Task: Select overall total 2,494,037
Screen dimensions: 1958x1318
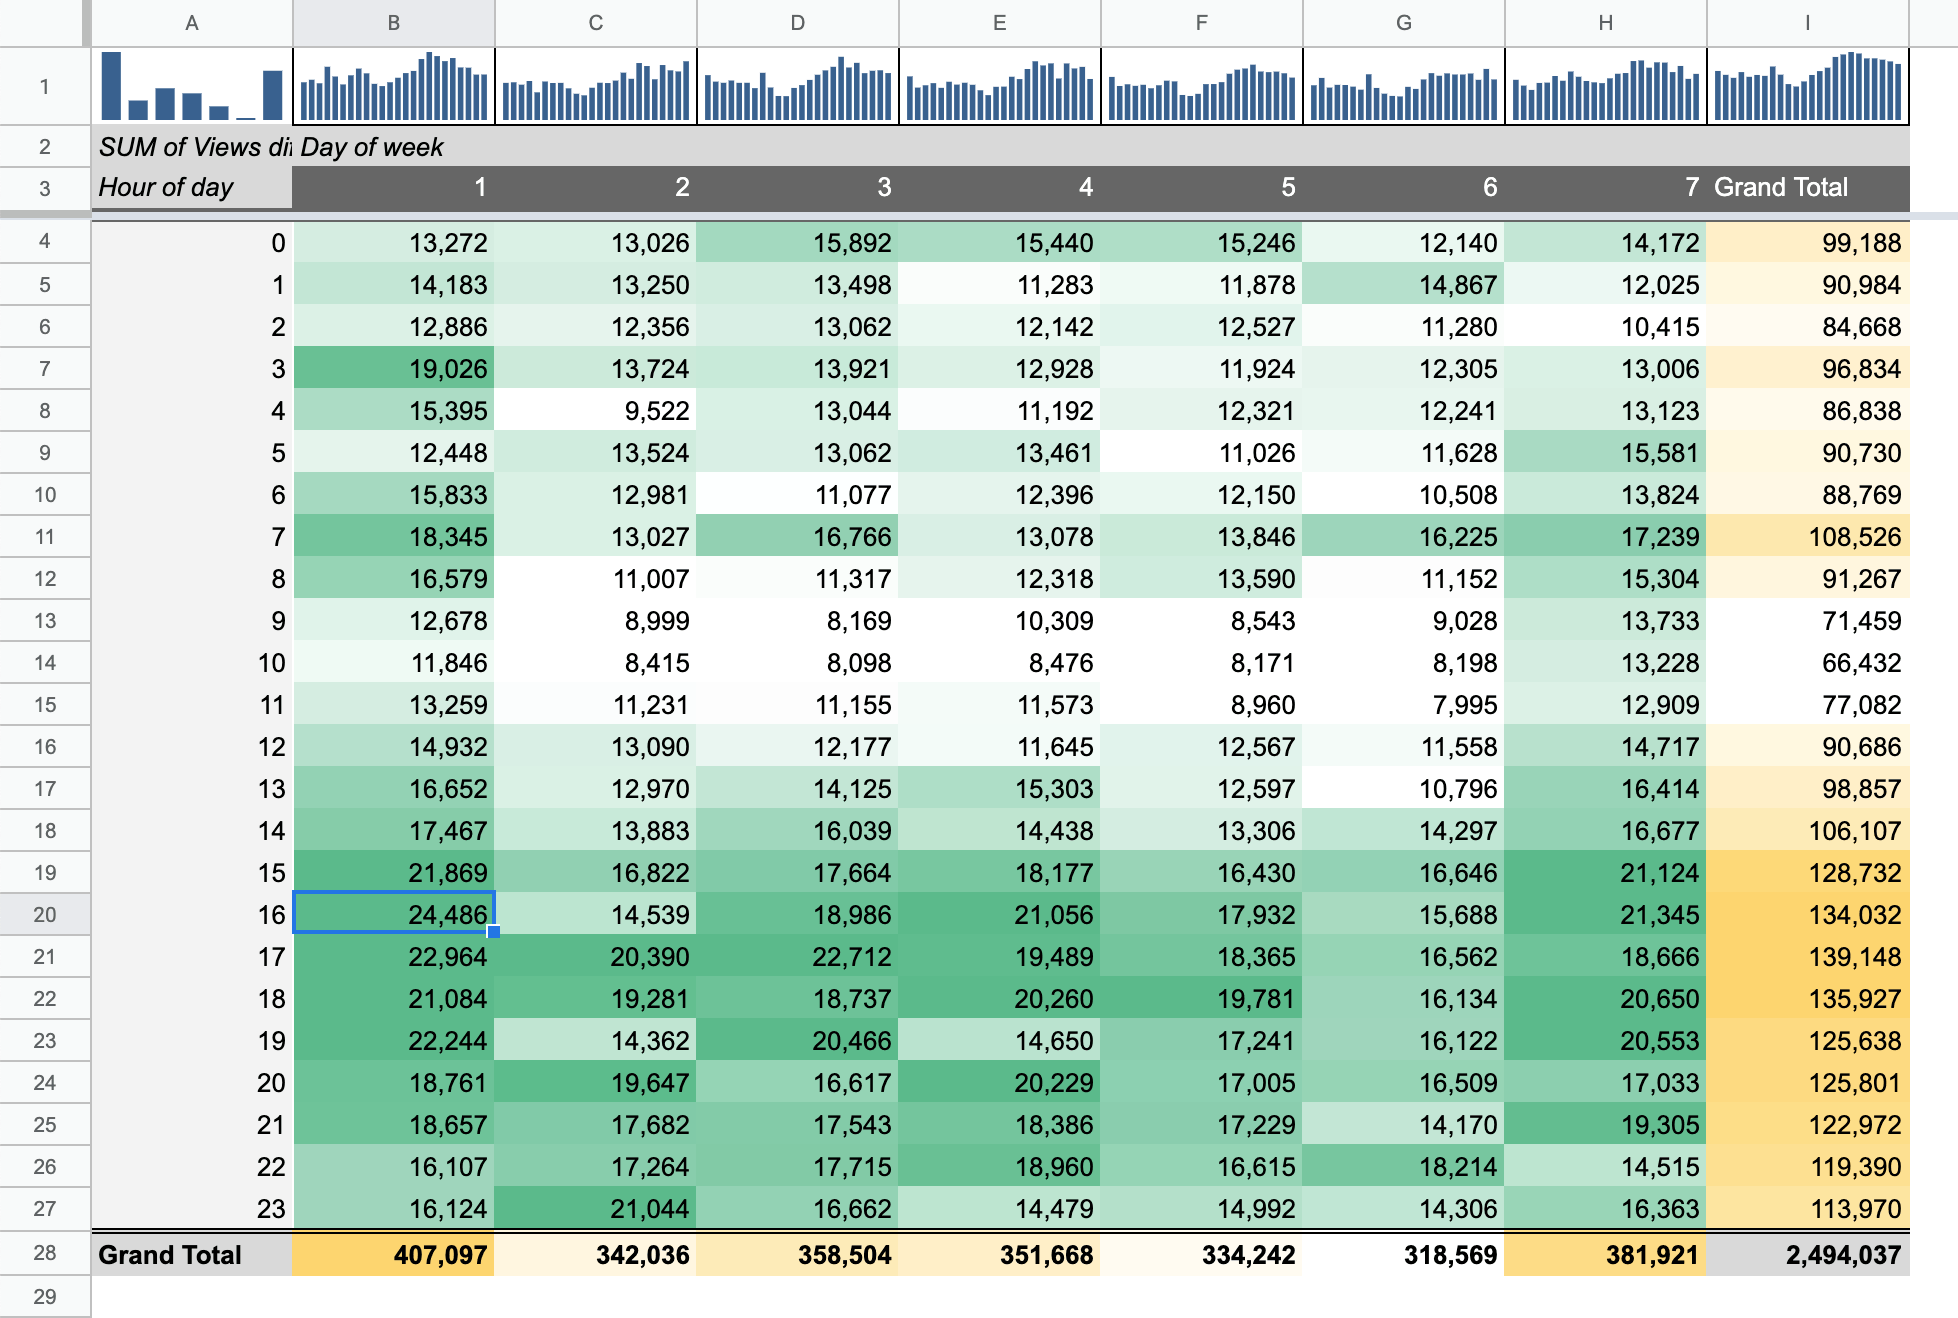Action: tap(1808, 1254)
